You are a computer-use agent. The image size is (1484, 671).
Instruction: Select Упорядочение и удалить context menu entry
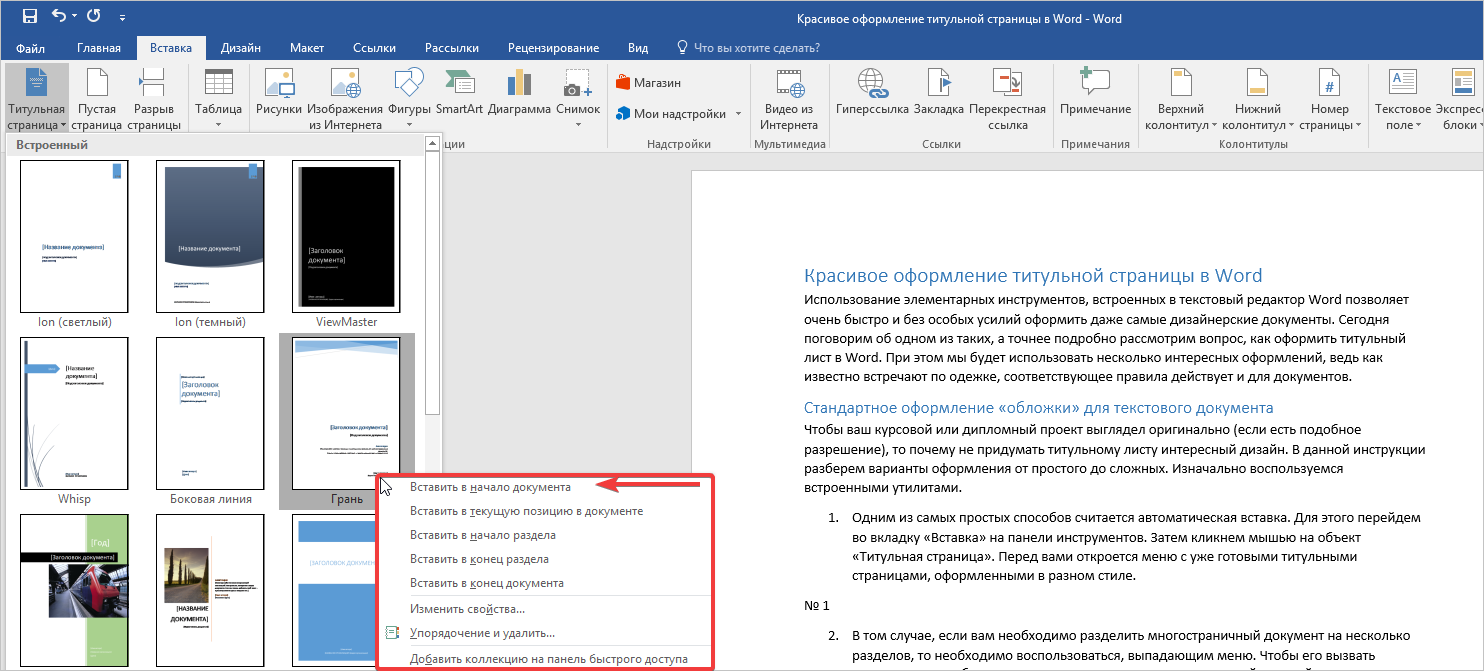point(482,633)
